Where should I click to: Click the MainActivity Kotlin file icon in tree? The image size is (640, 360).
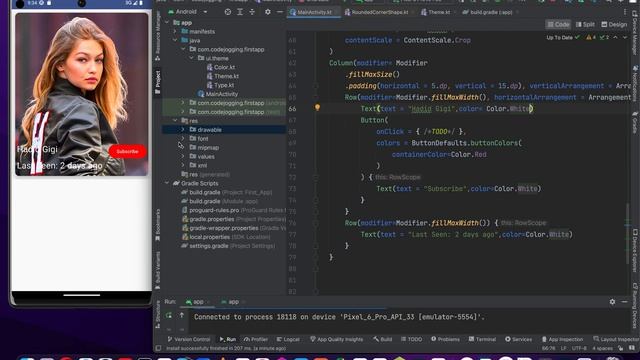click(201, 94)
